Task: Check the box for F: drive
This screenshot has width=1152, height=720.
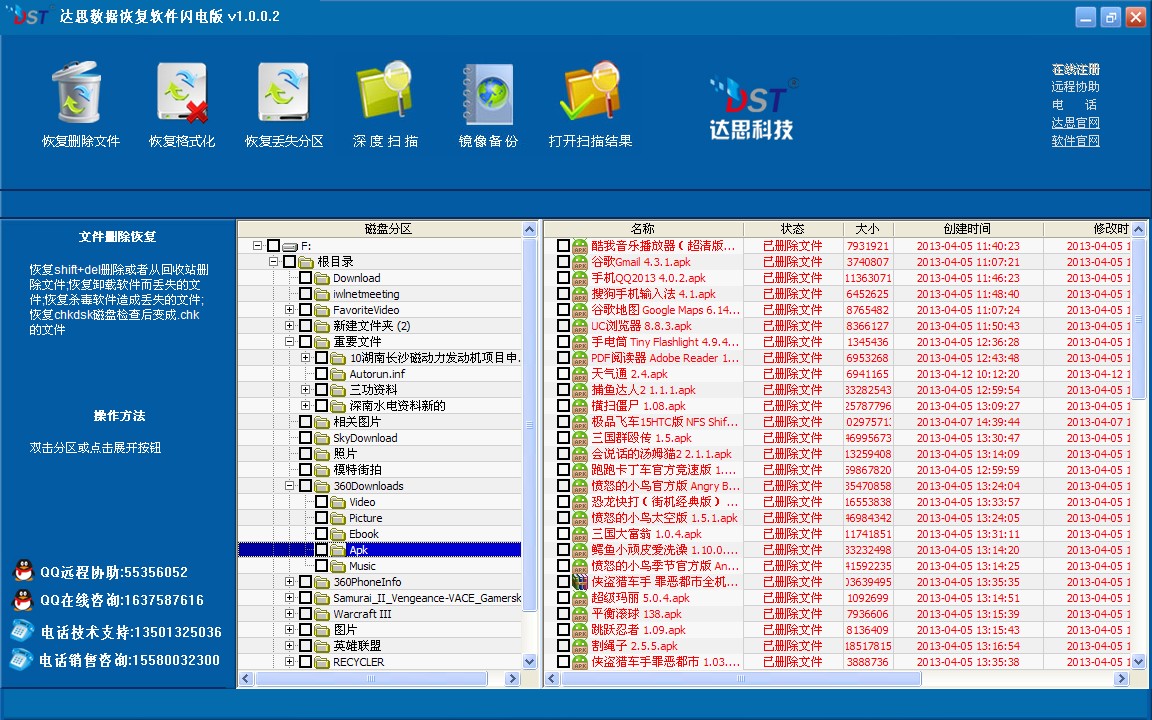Action: [x=273, y=245]
